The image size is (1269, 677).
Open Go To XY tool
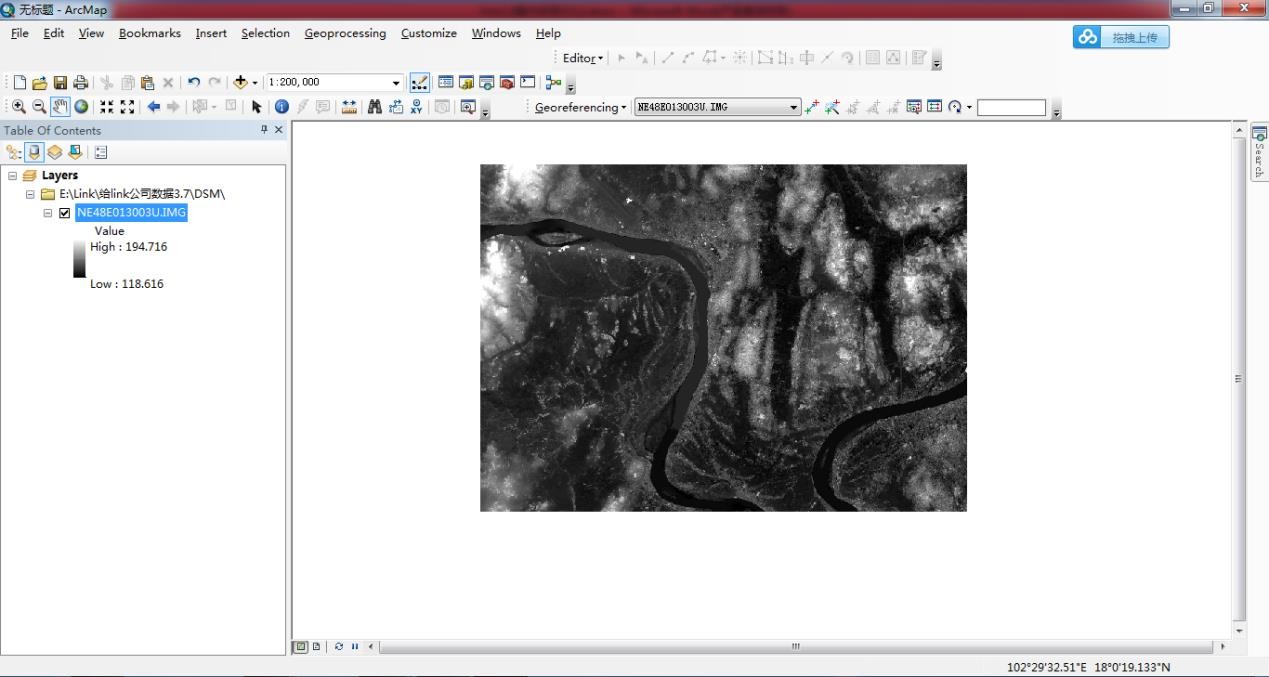pos(416,107)
